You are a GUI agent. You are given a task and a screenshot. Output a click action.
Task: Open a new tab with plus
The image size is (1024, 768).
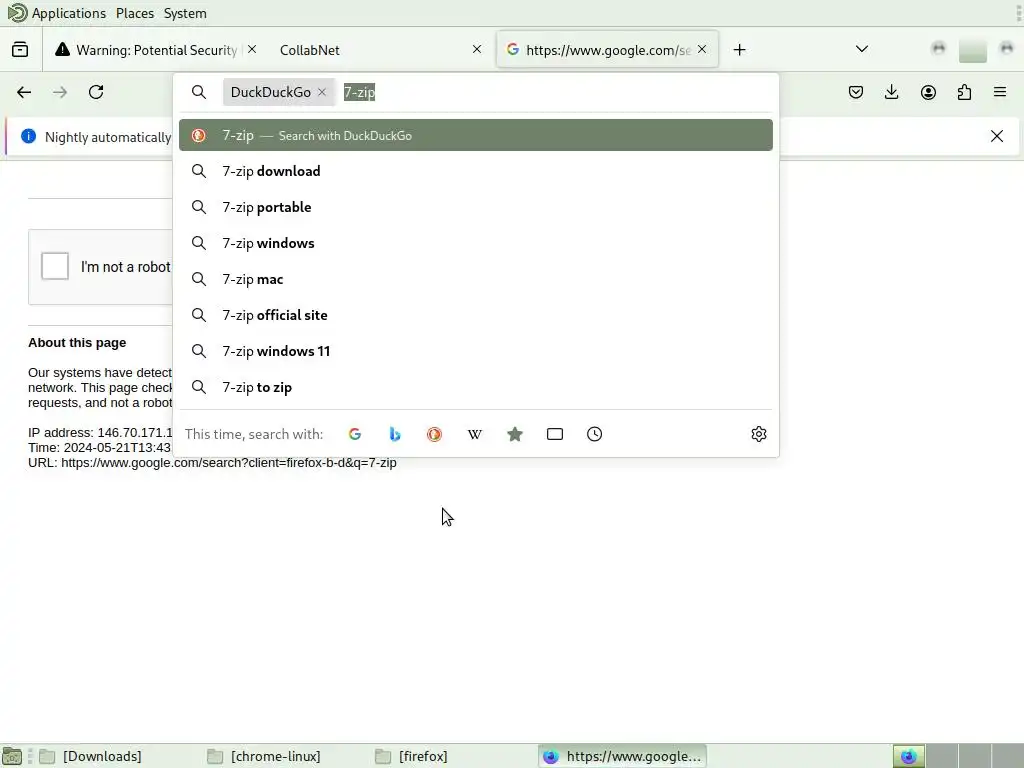click(x=739, y=50)
